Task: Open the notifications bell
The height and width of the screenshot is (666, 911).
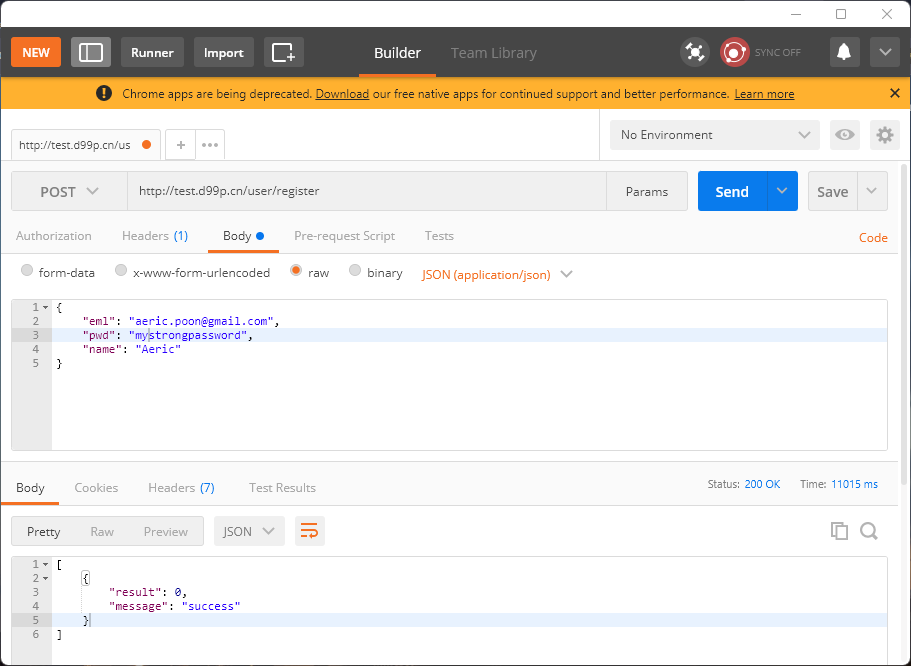Action: 844,52
